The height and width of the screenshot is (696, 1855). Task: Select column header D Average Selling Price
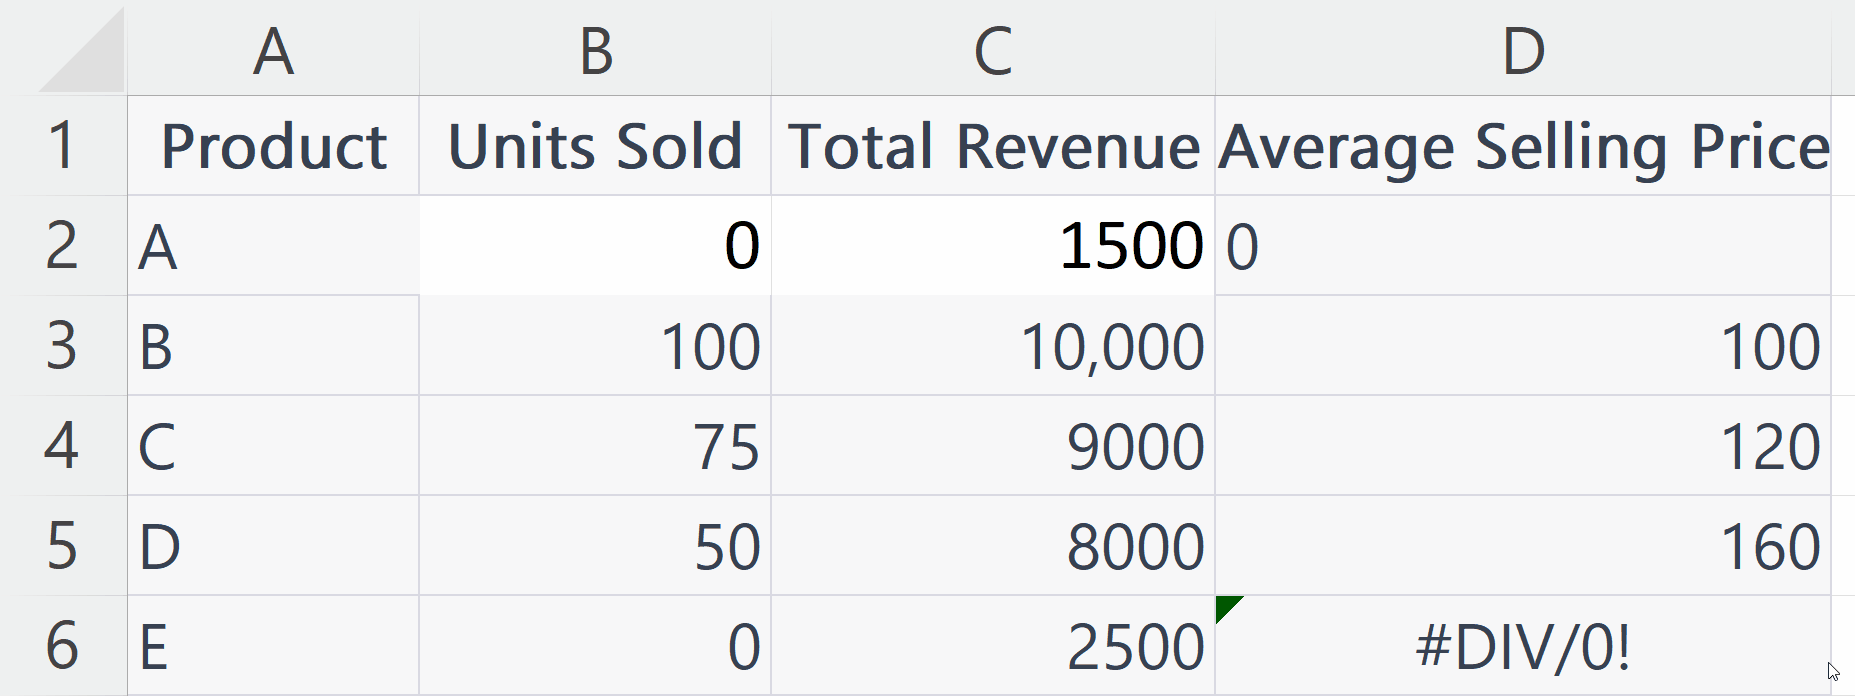(x=1520, y=50)
